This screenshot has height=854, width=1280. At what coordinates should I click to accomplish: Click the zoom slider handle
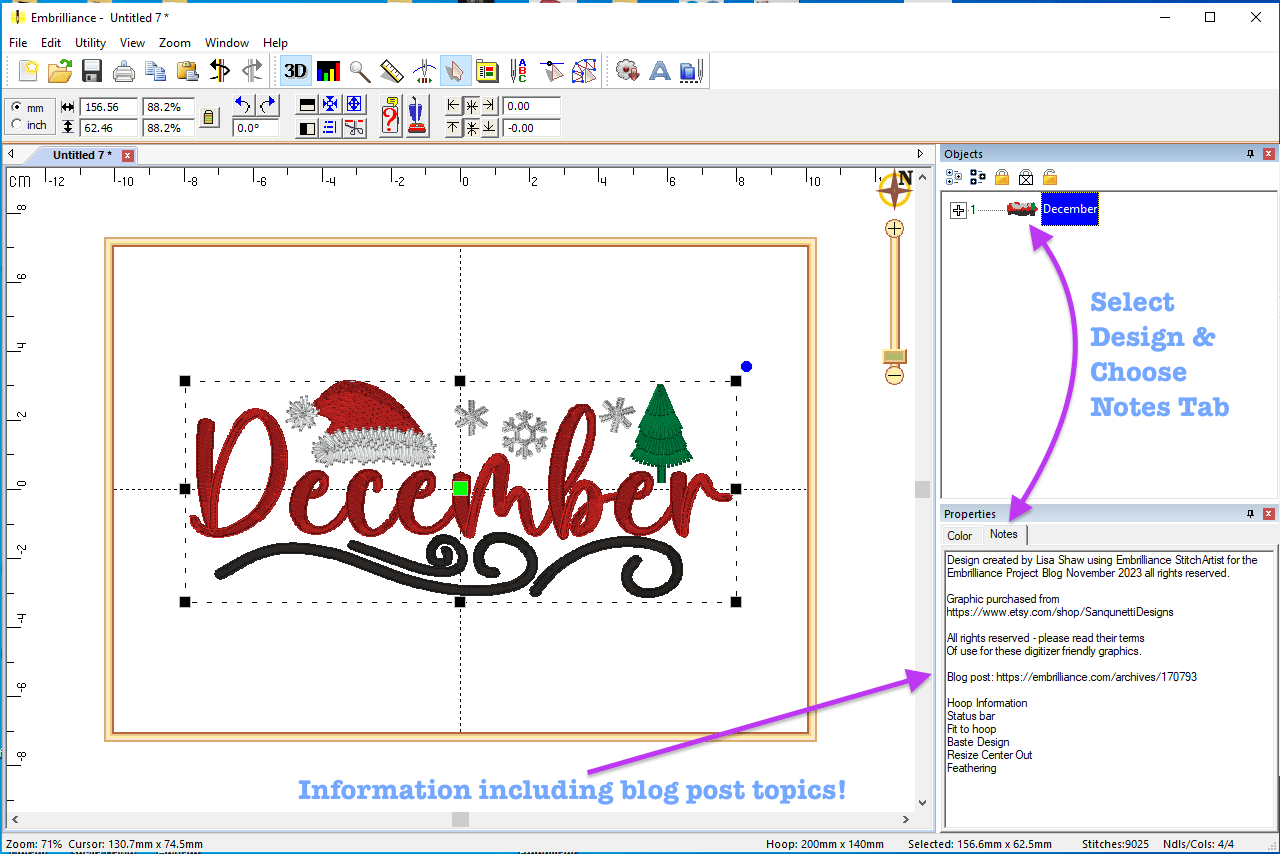(894, 356)
